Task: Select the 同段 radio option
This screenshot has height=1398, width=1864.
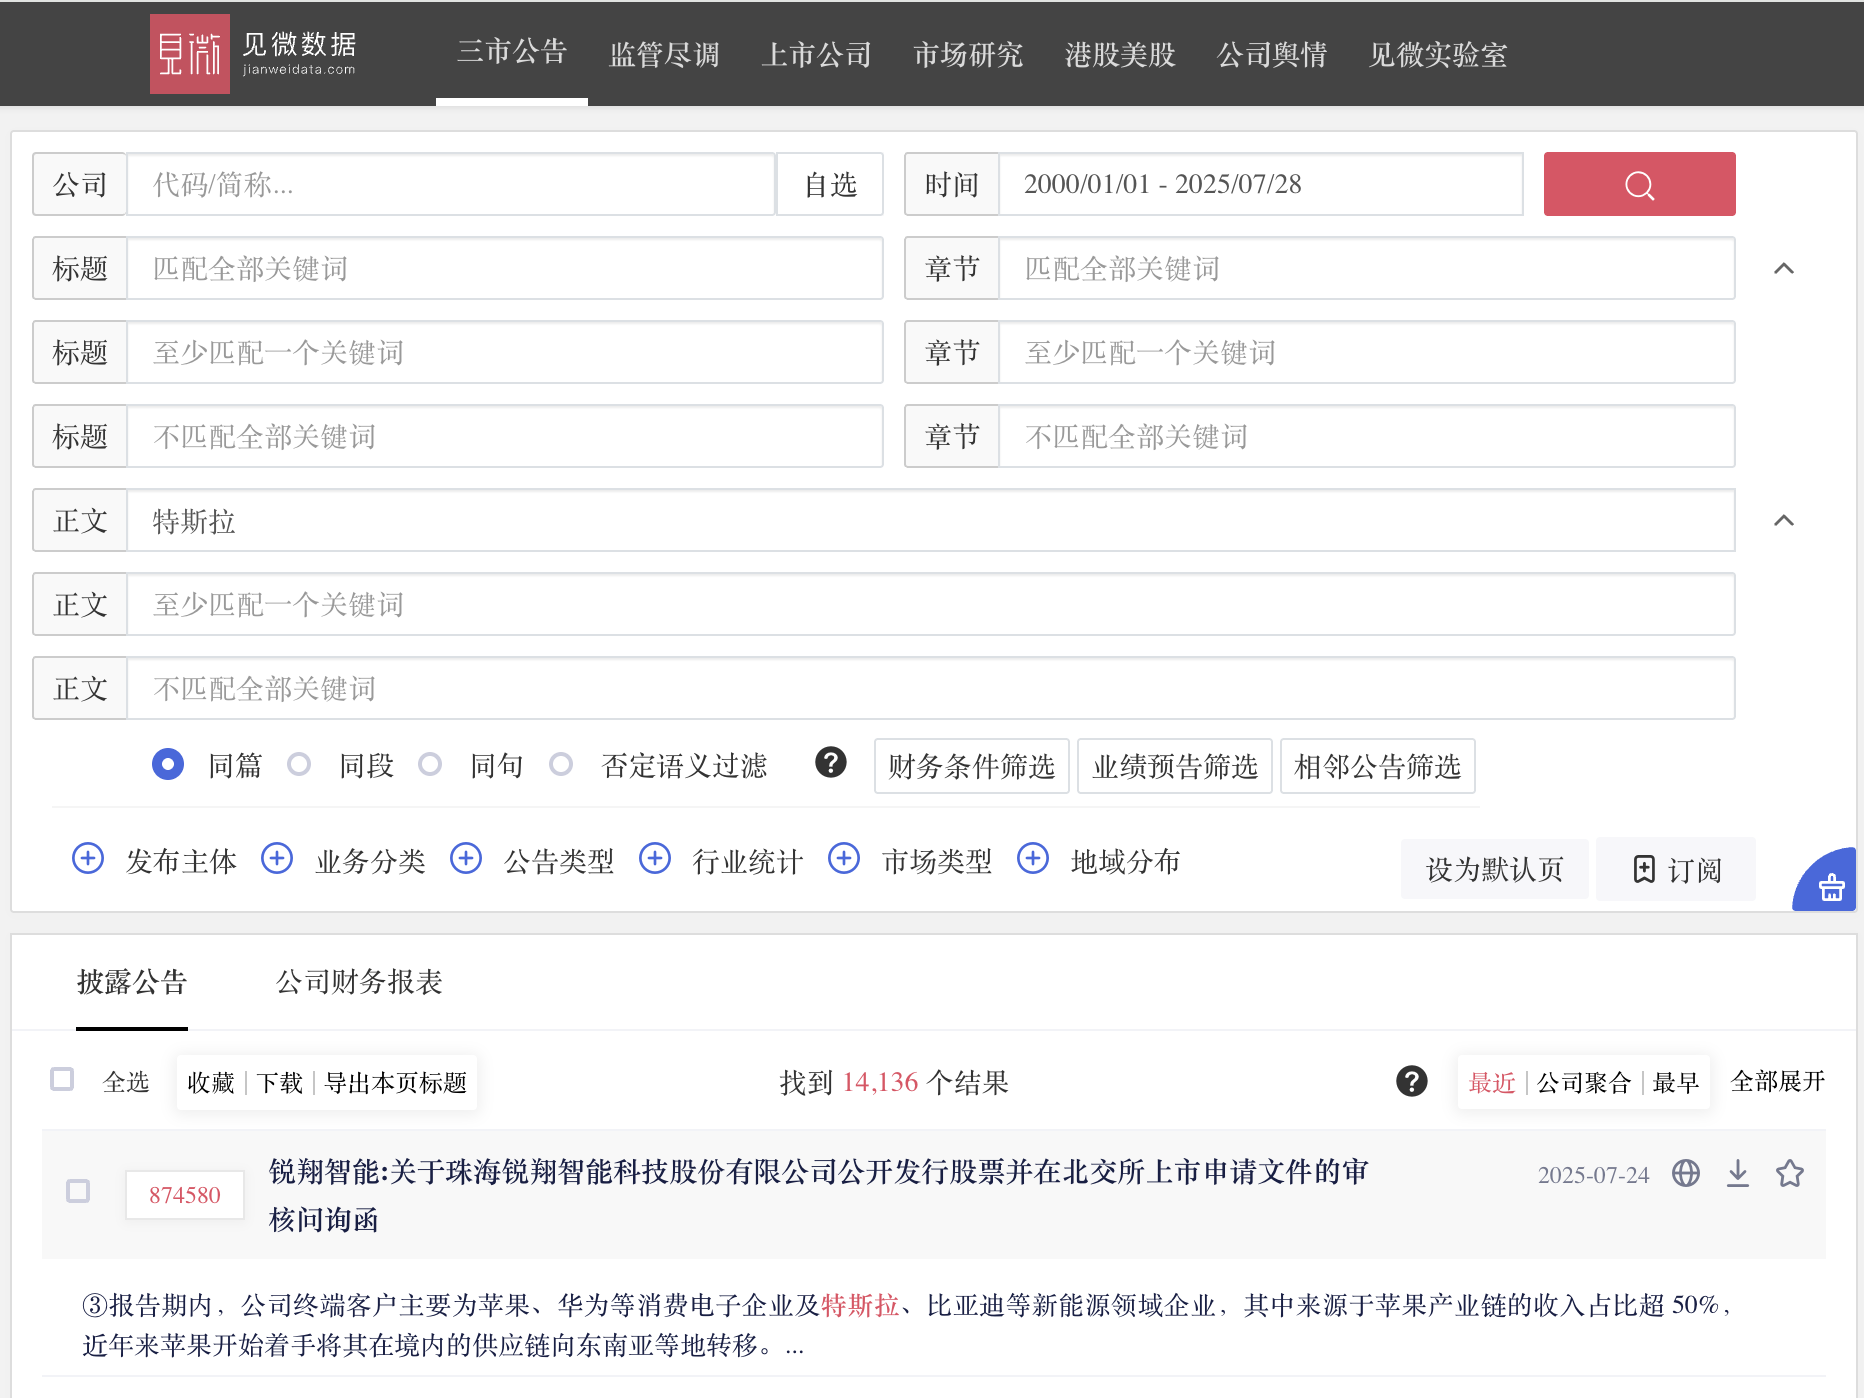Action: (299, 765)
